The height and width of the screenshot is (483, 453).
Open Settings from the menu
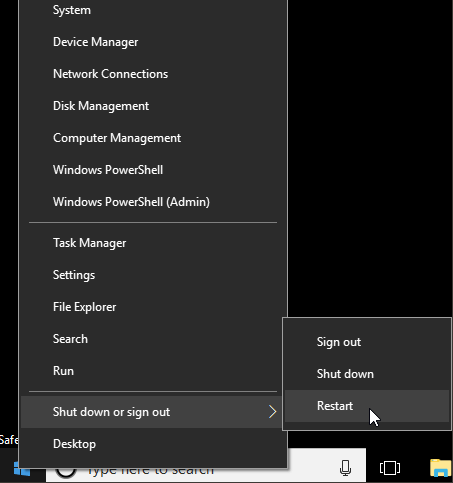pyautogui.click(x=153, y=275)
